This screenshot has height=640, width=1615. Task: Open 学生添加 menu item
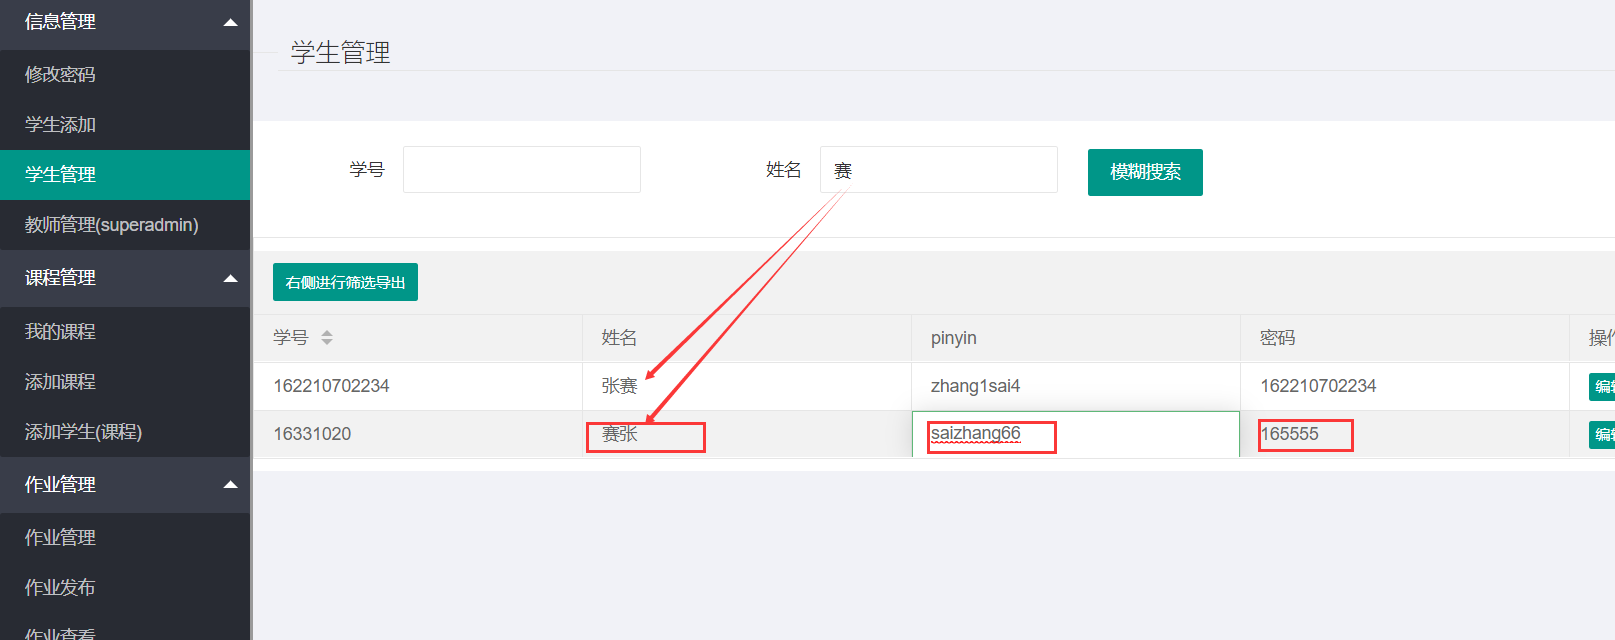tap(125, 125)
